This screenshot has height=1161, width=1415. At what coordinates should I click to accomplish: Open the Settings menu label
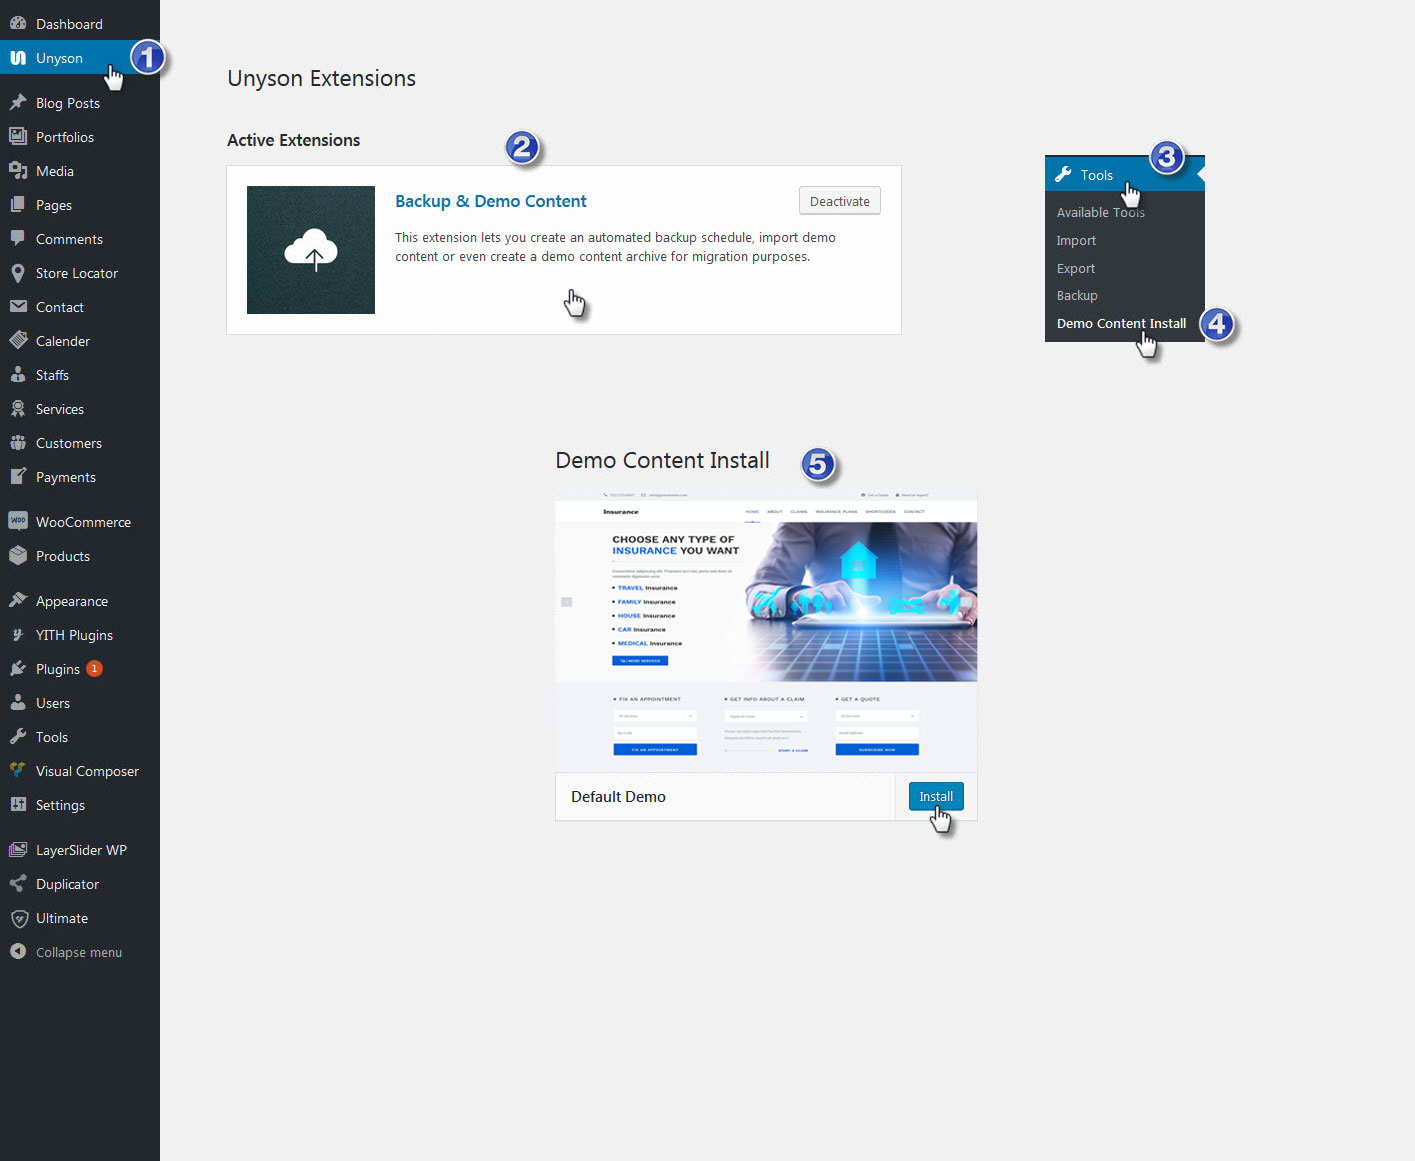(60, 805)
